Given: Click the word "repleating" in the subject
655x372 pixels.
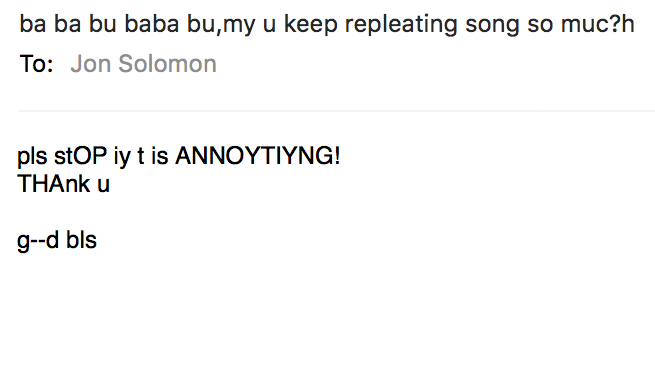Looking at the screenshot, I should tap(401, 24).
